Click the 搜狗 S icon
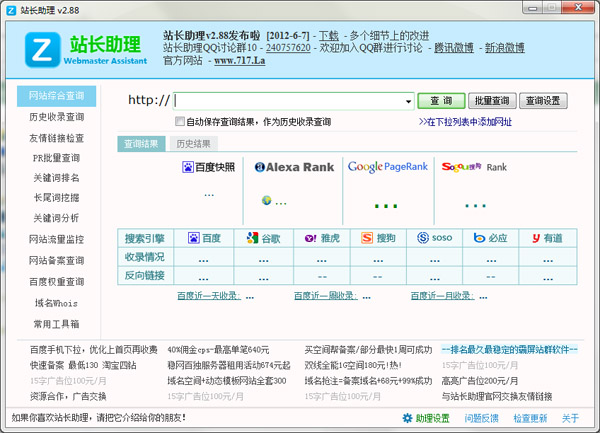 (367, 238)
